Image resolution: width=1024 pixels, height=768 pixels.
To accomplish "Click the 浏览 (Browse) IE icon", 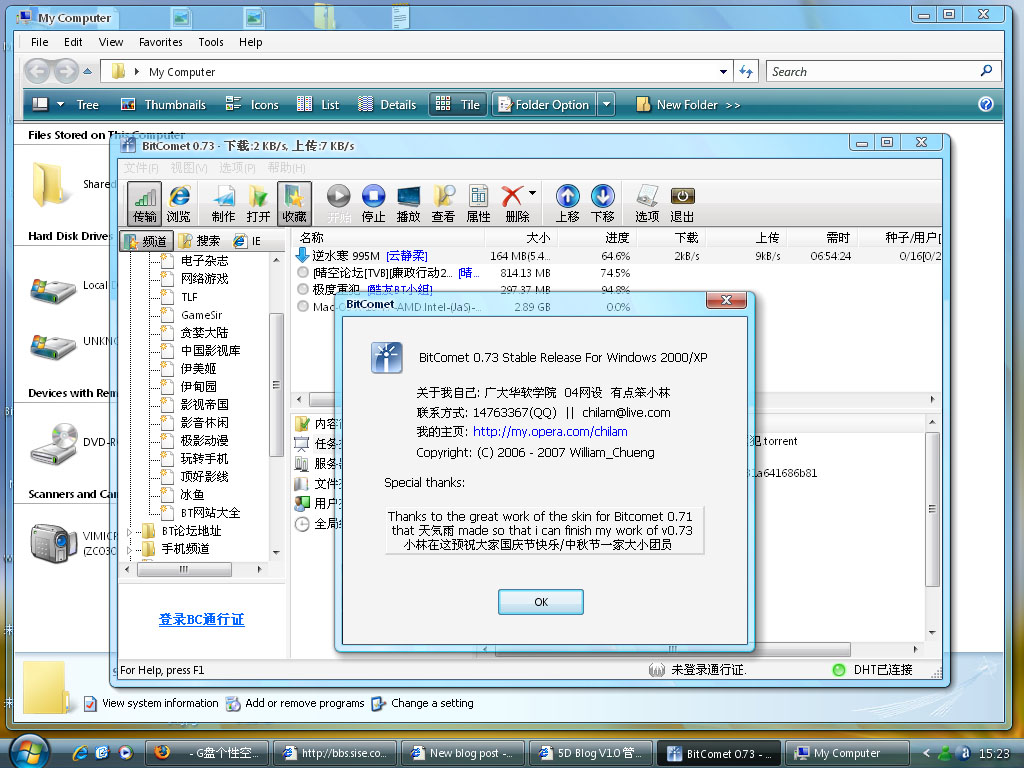I will (179, 203).
